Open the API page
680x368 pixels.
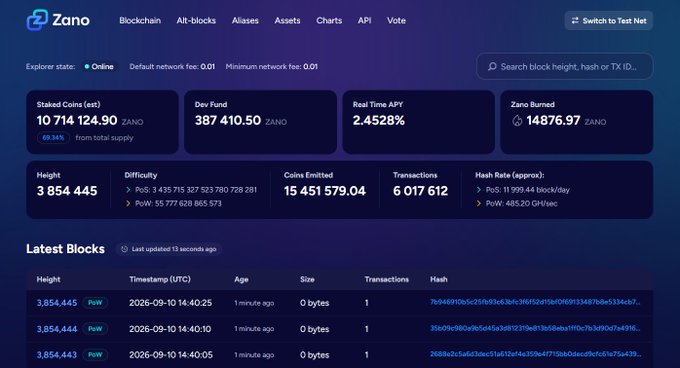364,20
